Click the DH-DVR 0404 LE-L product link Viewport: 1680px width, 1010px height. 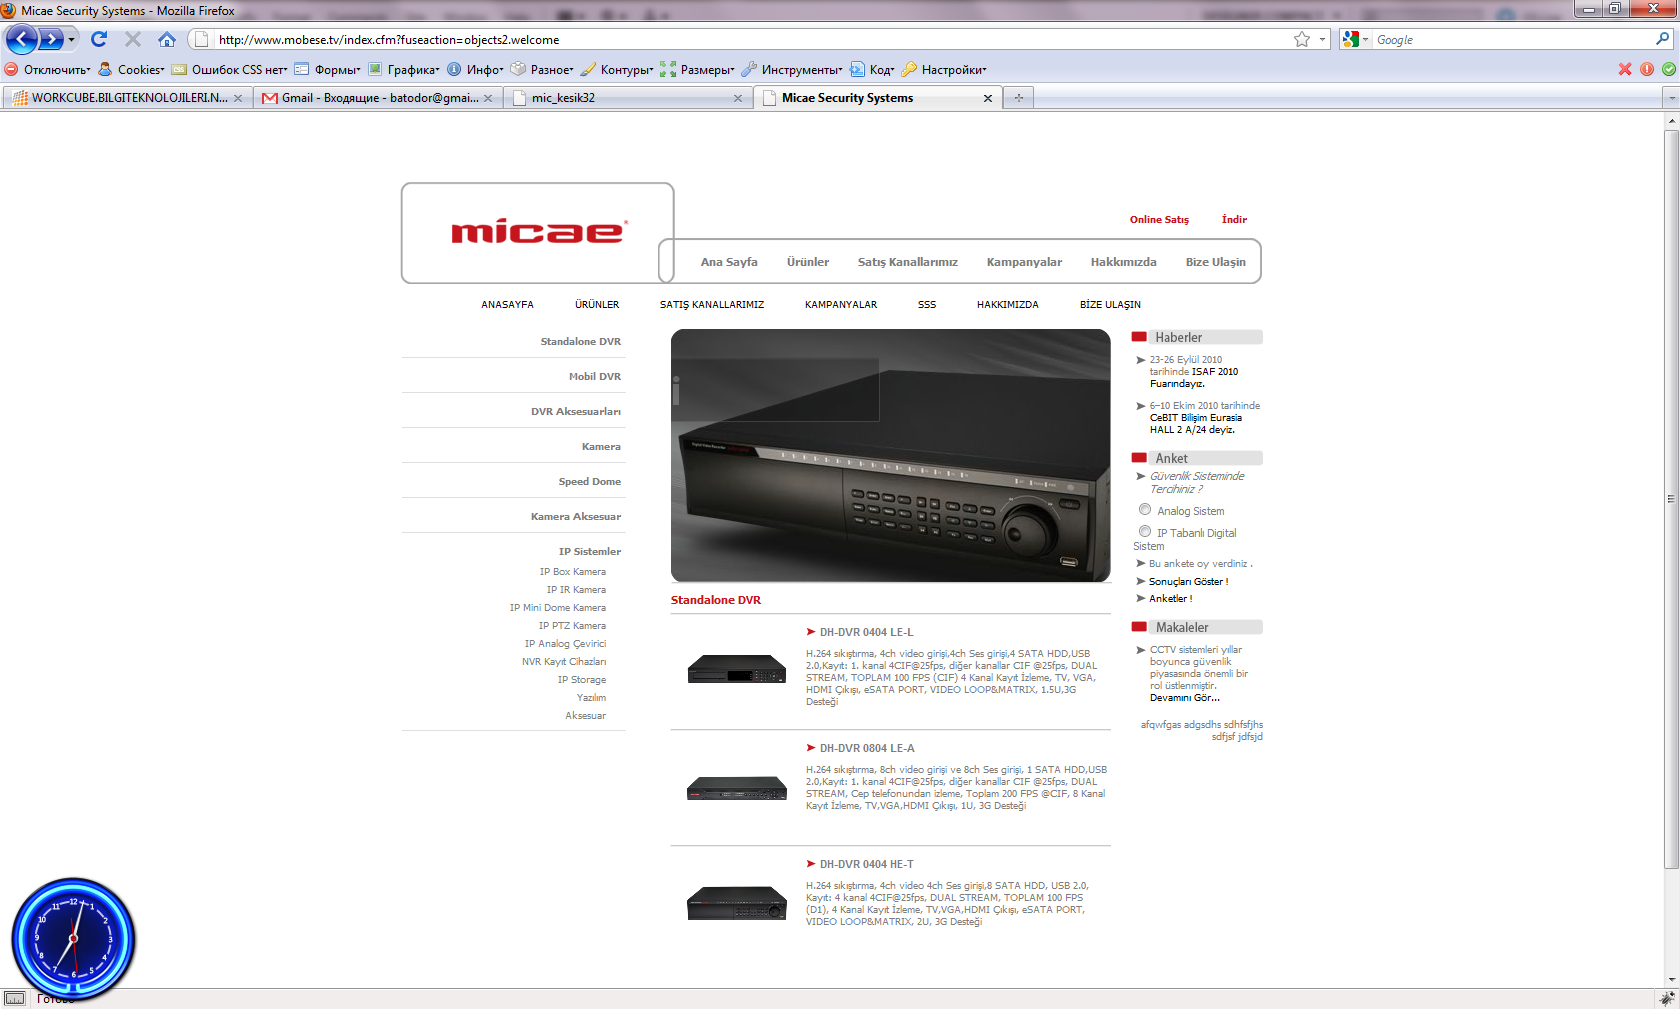click(866, 632)
